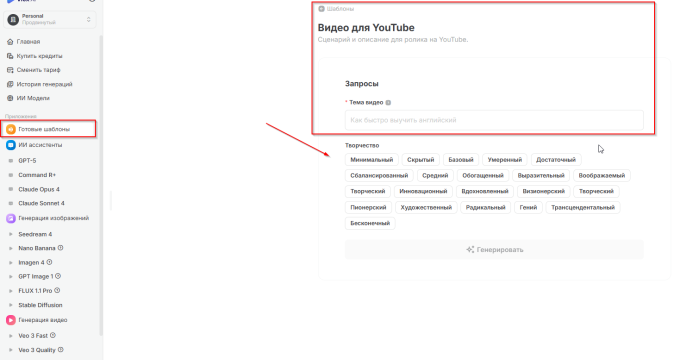Choose the Пионерский creativity chip
Viewport: 680px width, 360px height.
click(x=368, y=207)
